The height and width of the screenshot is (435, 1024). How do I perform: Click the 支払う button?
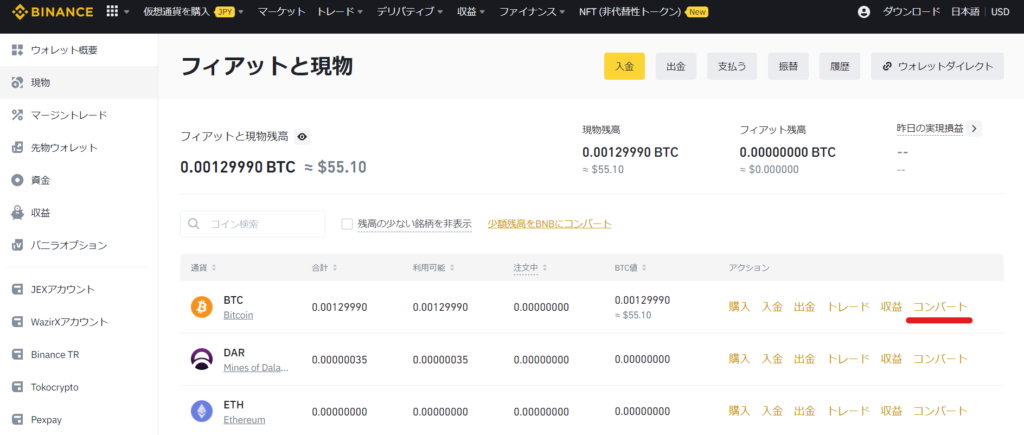pos(732,66)
